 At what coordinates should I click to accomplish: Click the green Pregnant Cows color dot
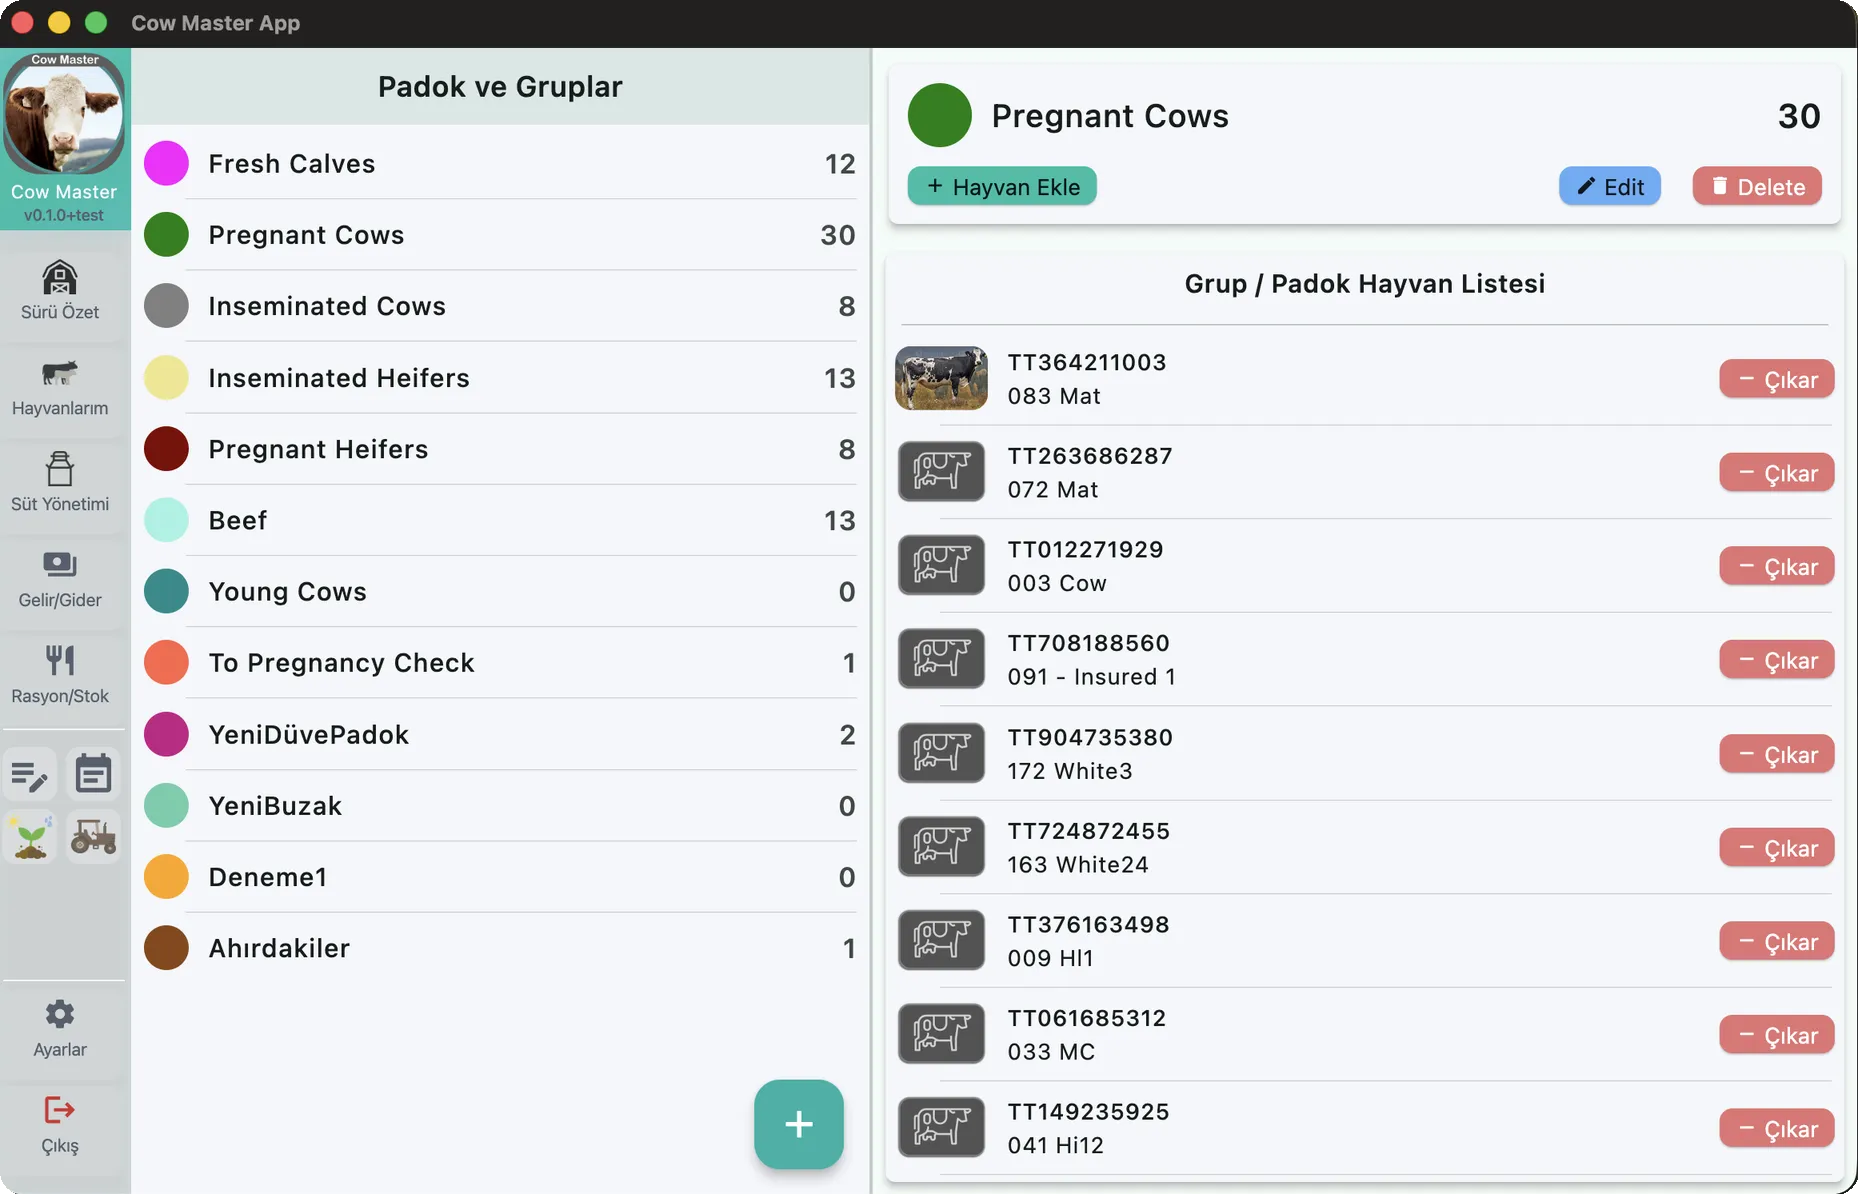[939, 115]
